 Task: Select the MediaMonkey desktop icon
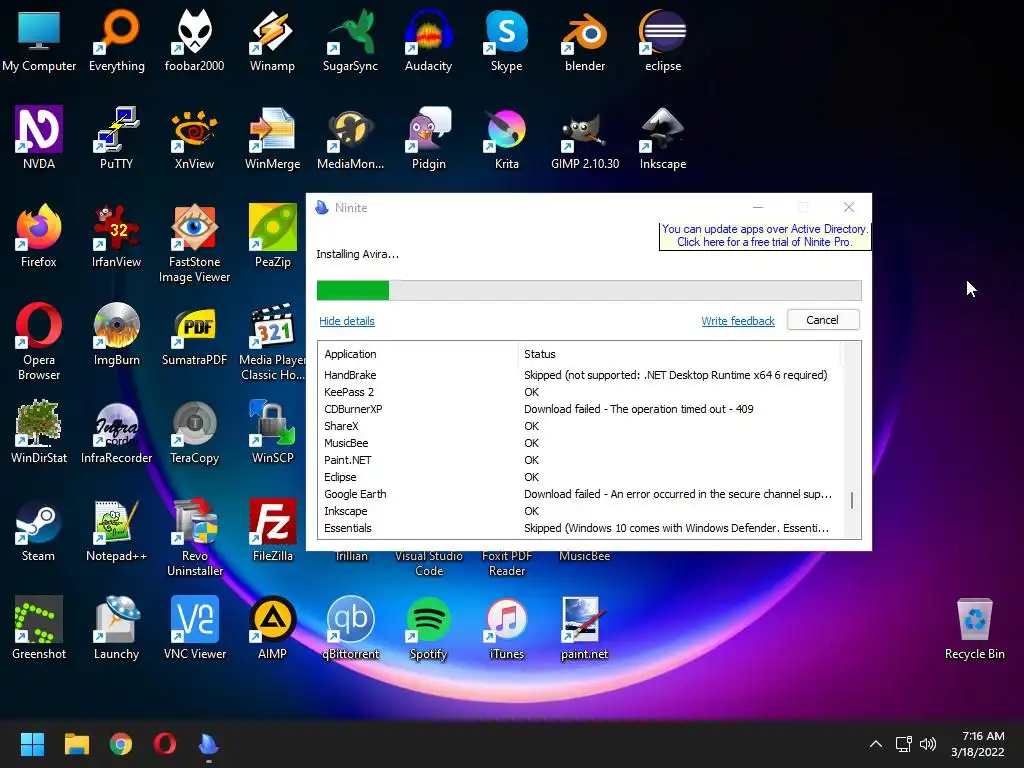click(351, 137)
